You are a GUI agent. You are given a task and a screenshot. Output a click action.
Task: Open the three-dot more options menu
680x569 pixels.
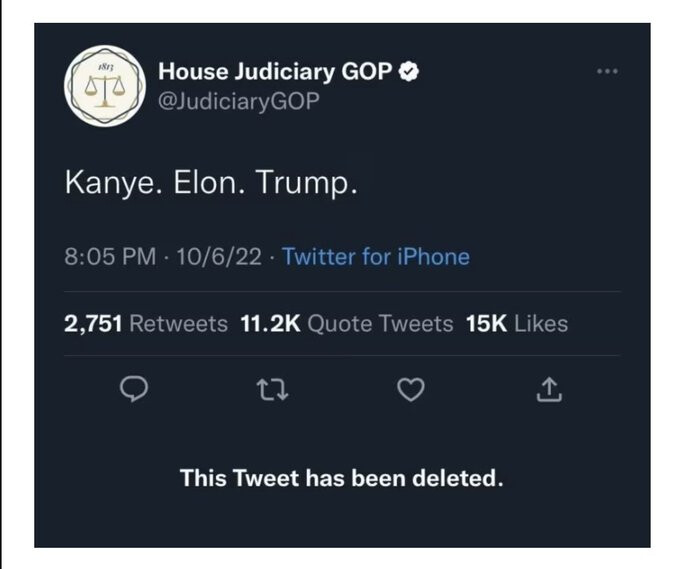click(607, 71)
